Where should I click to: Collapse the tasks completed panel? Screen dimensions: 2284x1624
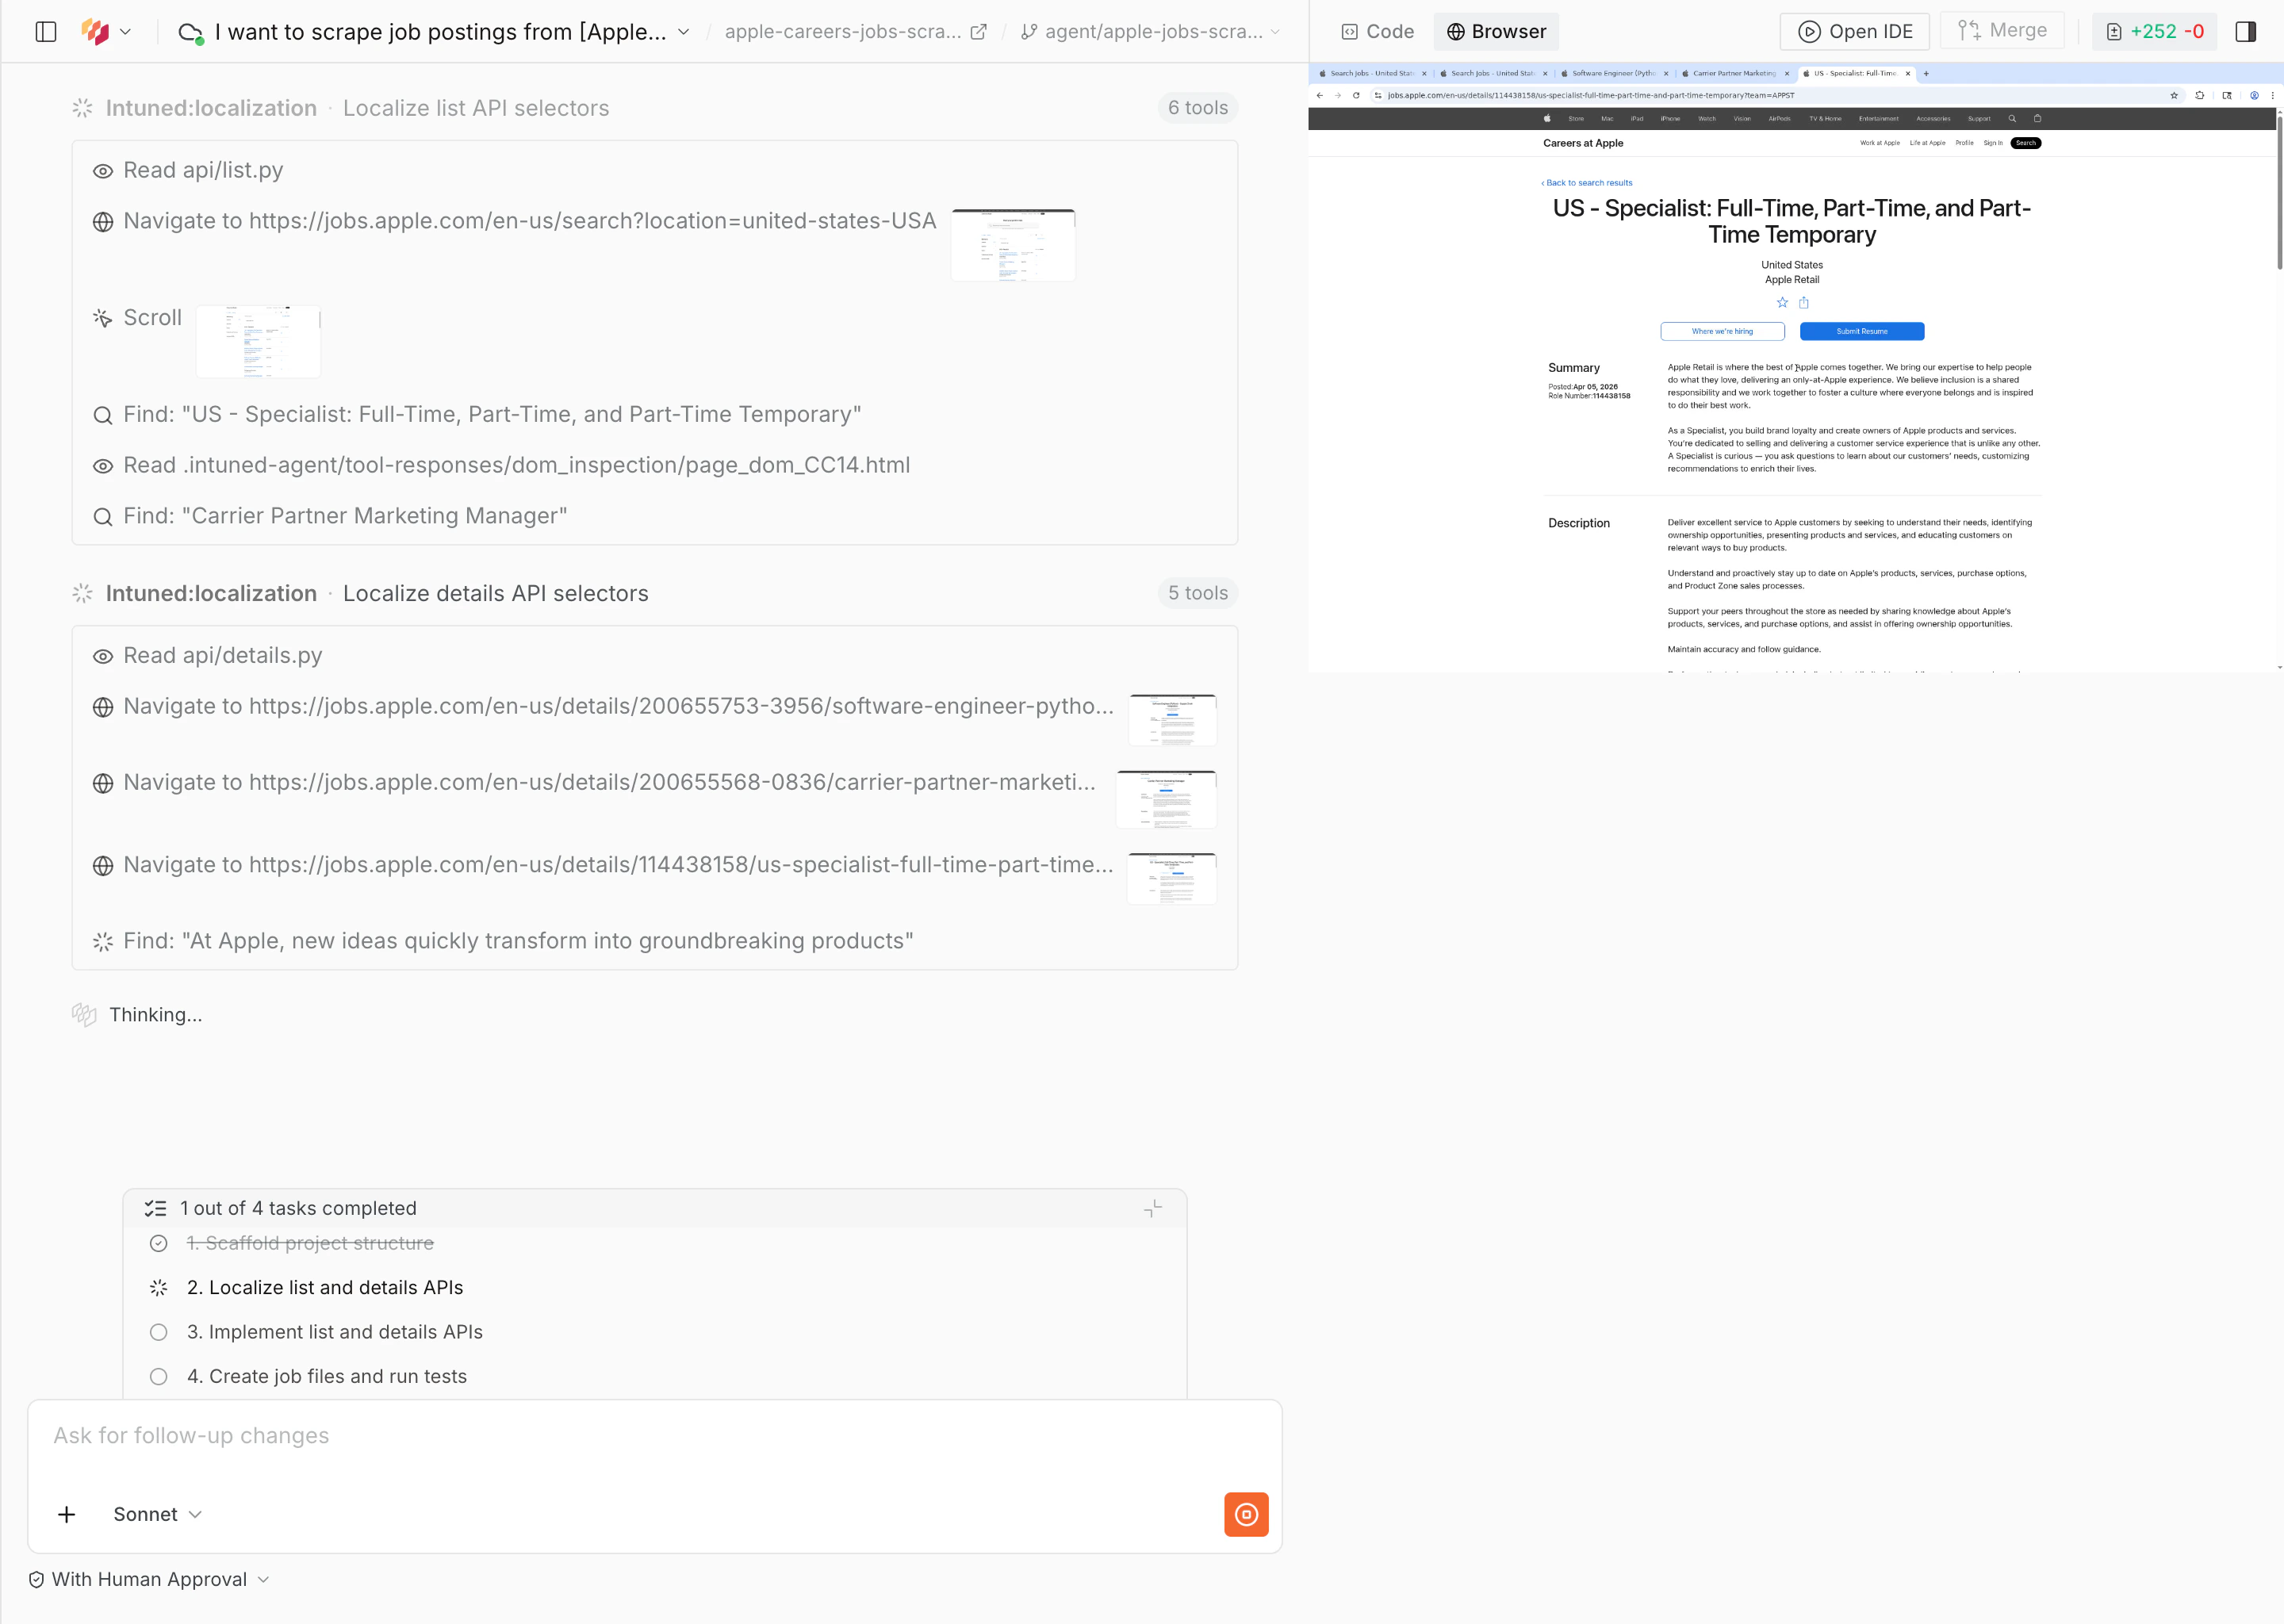point(1153,1209)
